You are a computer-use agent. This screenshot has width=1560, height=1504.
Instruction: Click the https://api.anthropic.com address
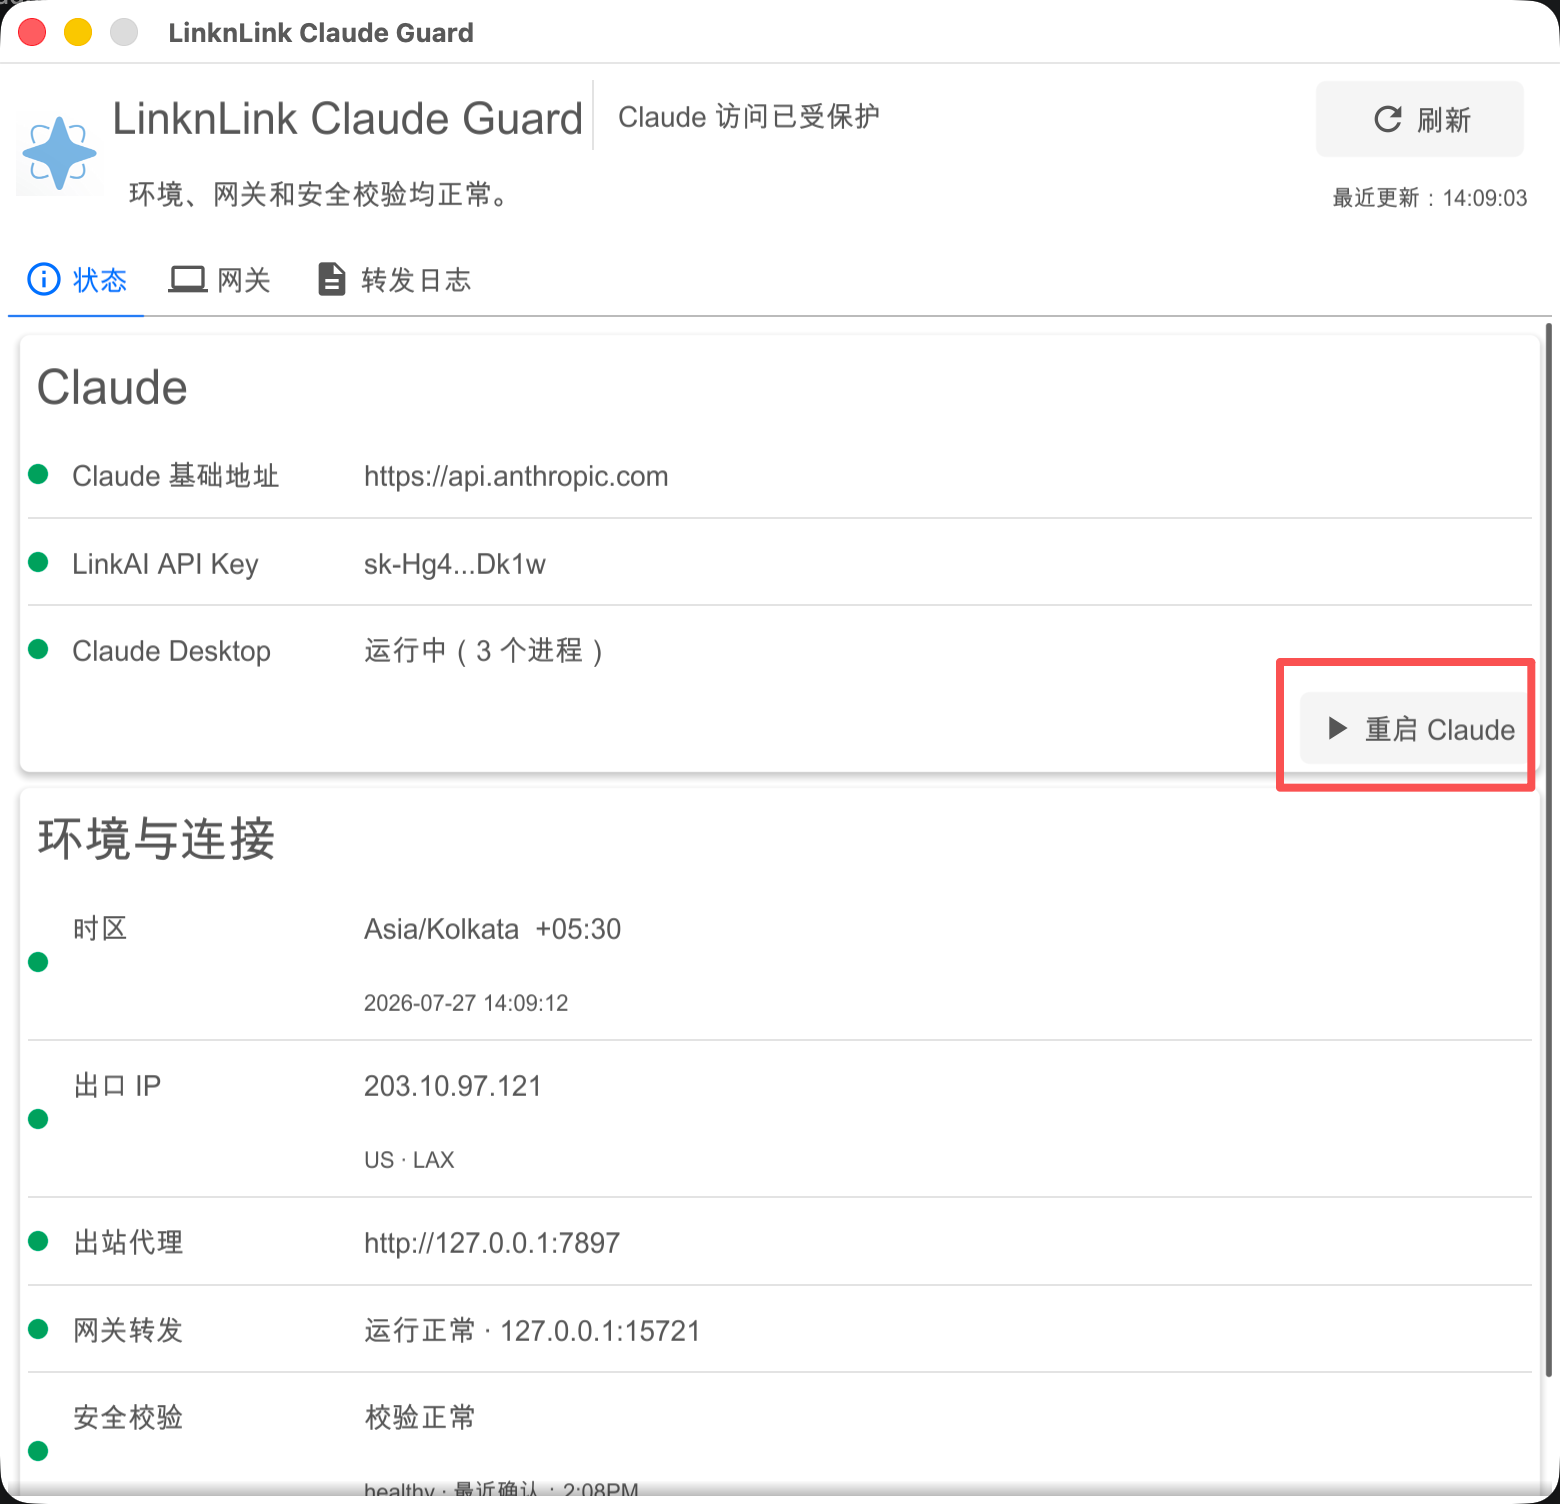tap(516, 476)
